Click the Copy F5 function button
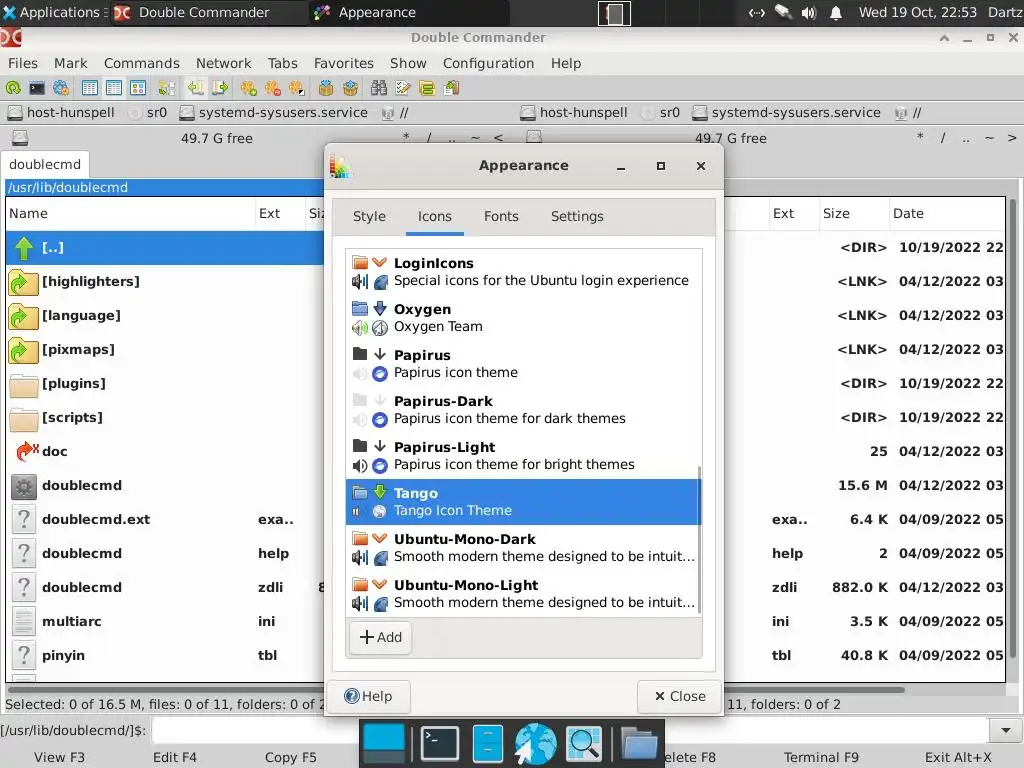The image size is (1024, 768). (291, 758)
